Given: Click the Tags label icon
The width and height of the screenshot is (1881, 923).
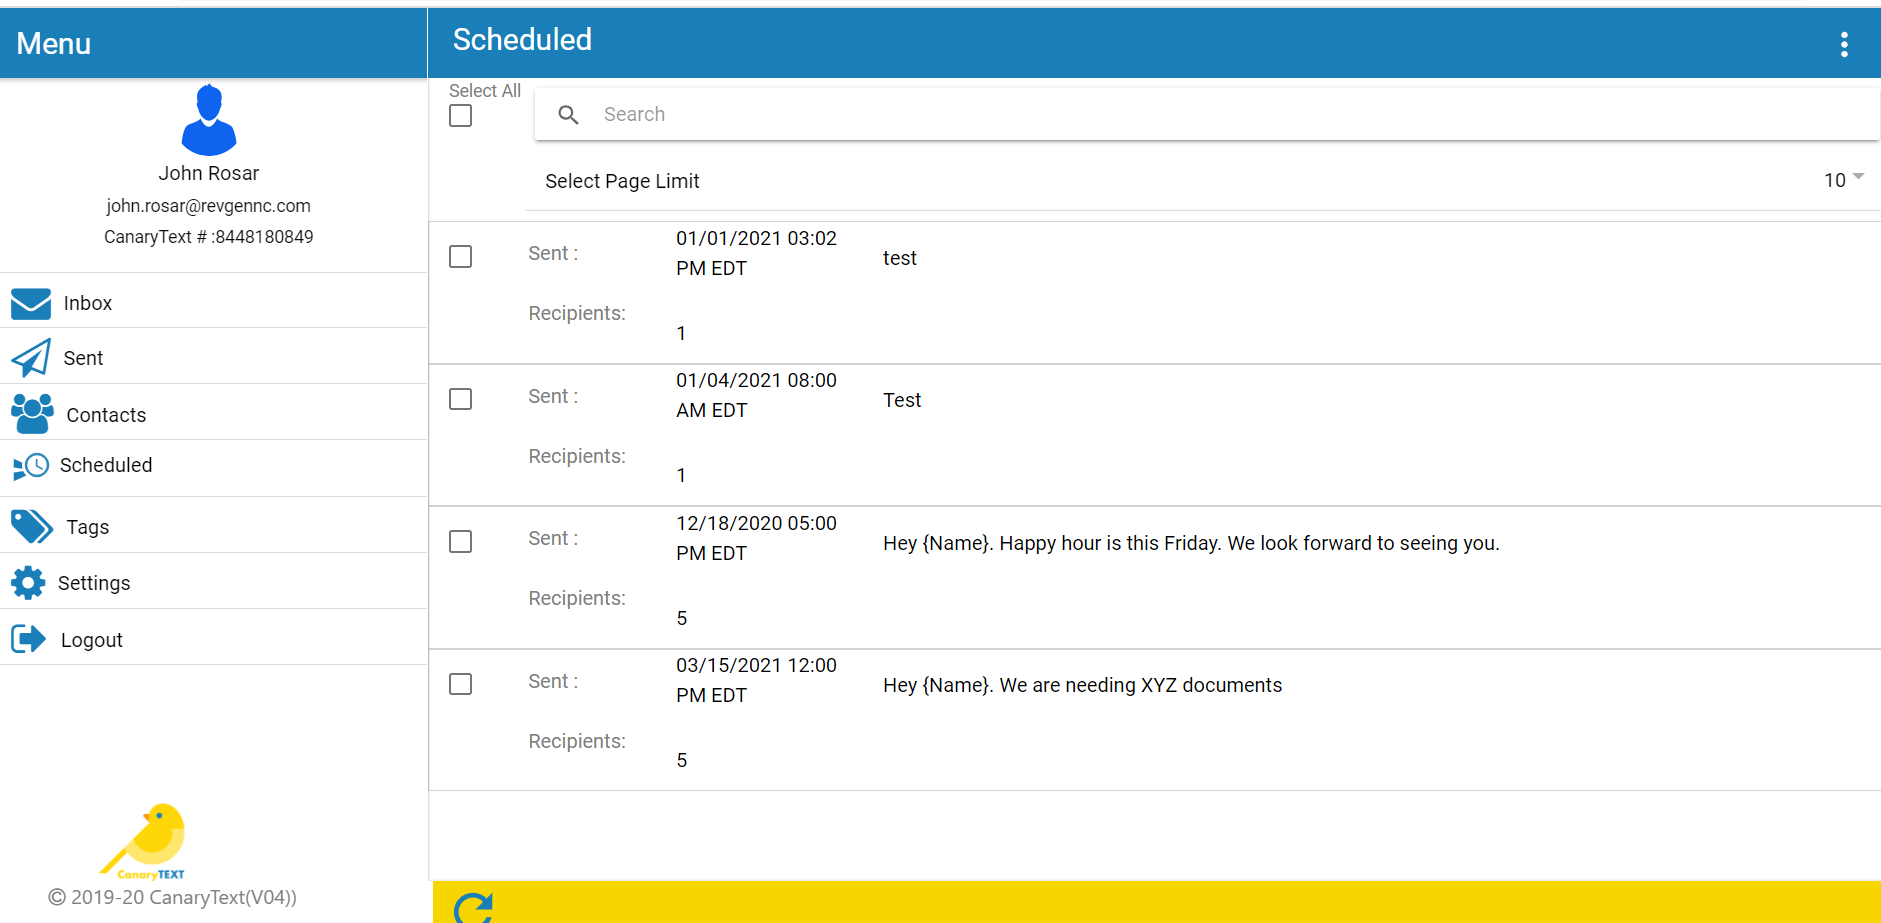Looking at the screenshot, I should tap(32, 526).
